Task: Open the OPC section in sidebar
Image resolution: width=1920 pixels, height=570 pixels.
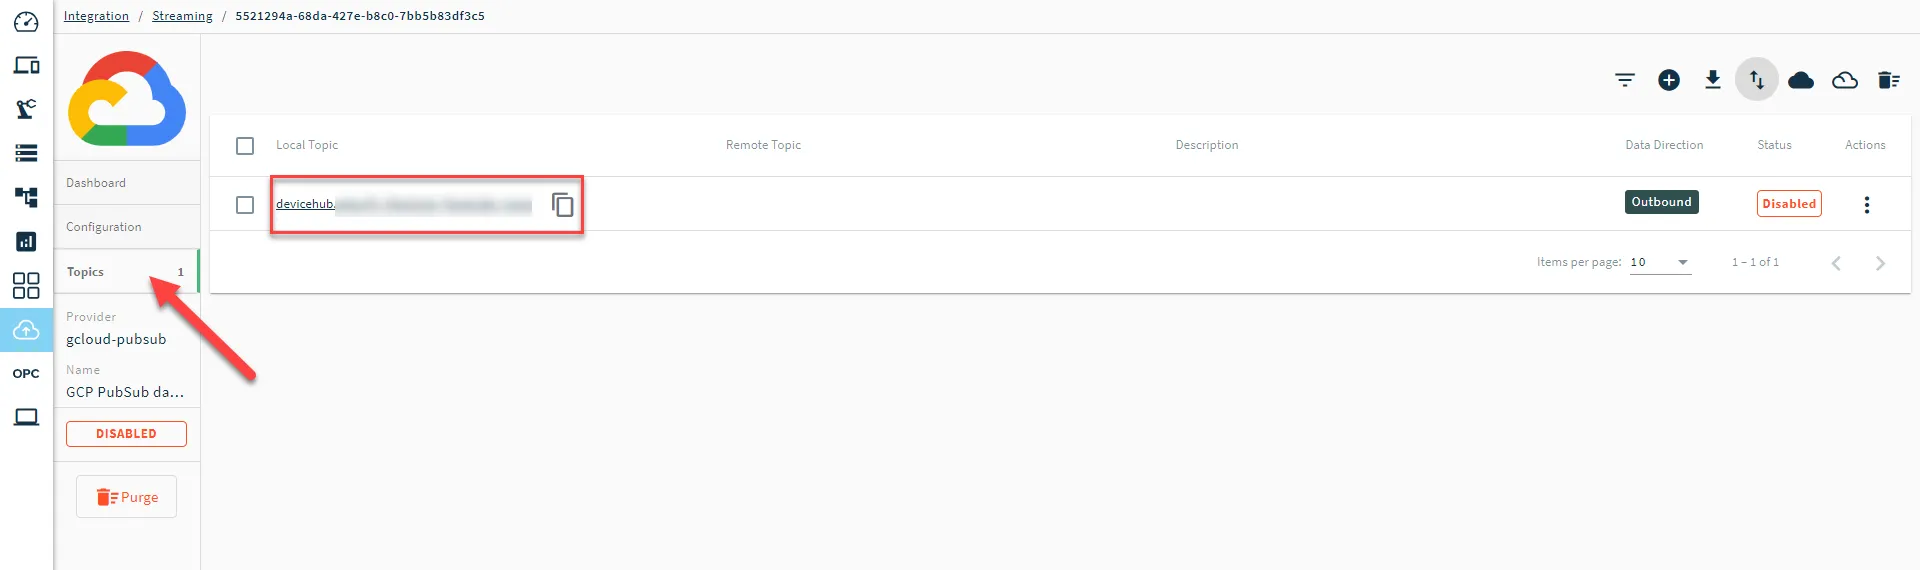Action: (x=26, y=374)
